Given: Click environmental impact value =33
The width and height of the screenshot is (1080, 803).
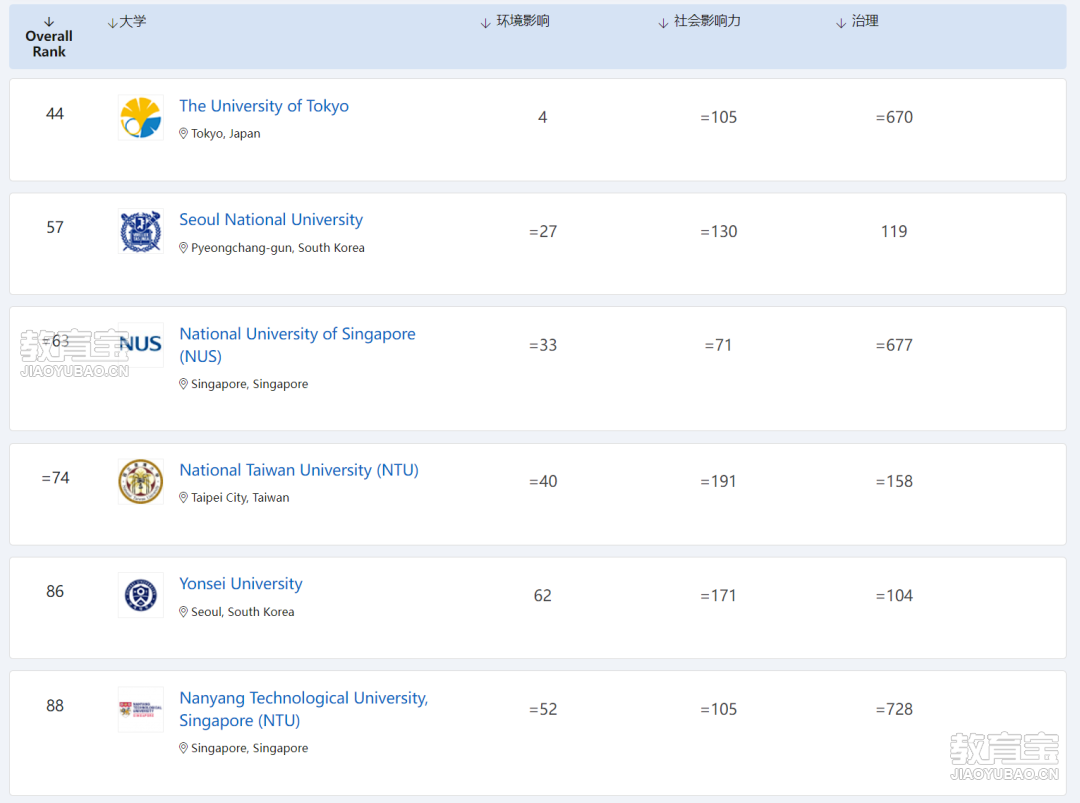Looking at the screenshot, I should tap(543, 345).
